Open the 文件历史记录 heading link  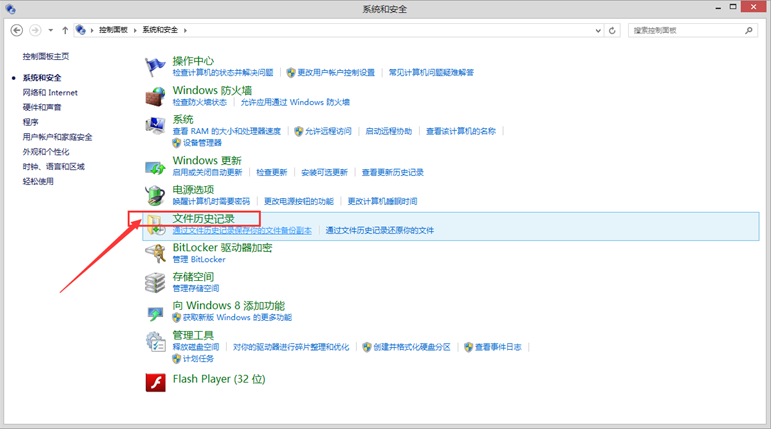204,219
